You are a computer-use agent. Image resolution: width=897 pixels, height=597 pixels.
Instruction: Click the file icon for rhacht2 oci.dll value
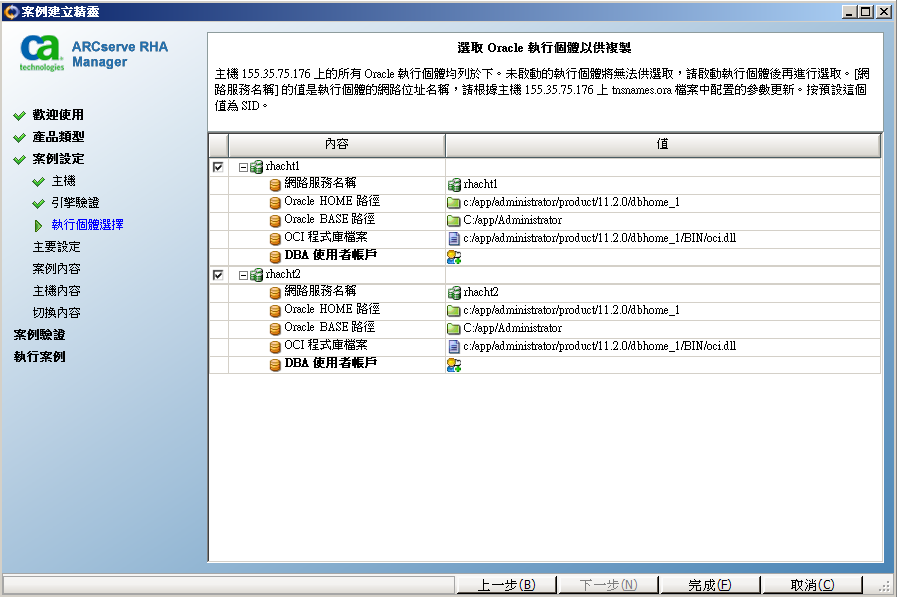pos(454,347)
